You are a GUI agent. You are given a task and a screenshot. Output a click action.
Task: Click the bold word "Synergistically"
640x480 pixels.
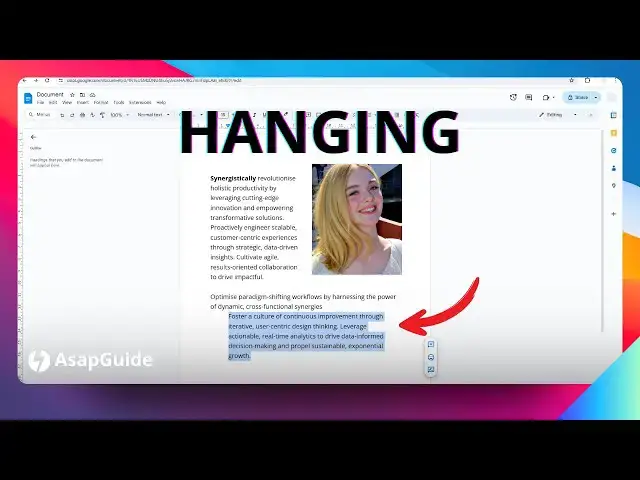[233, 178]
